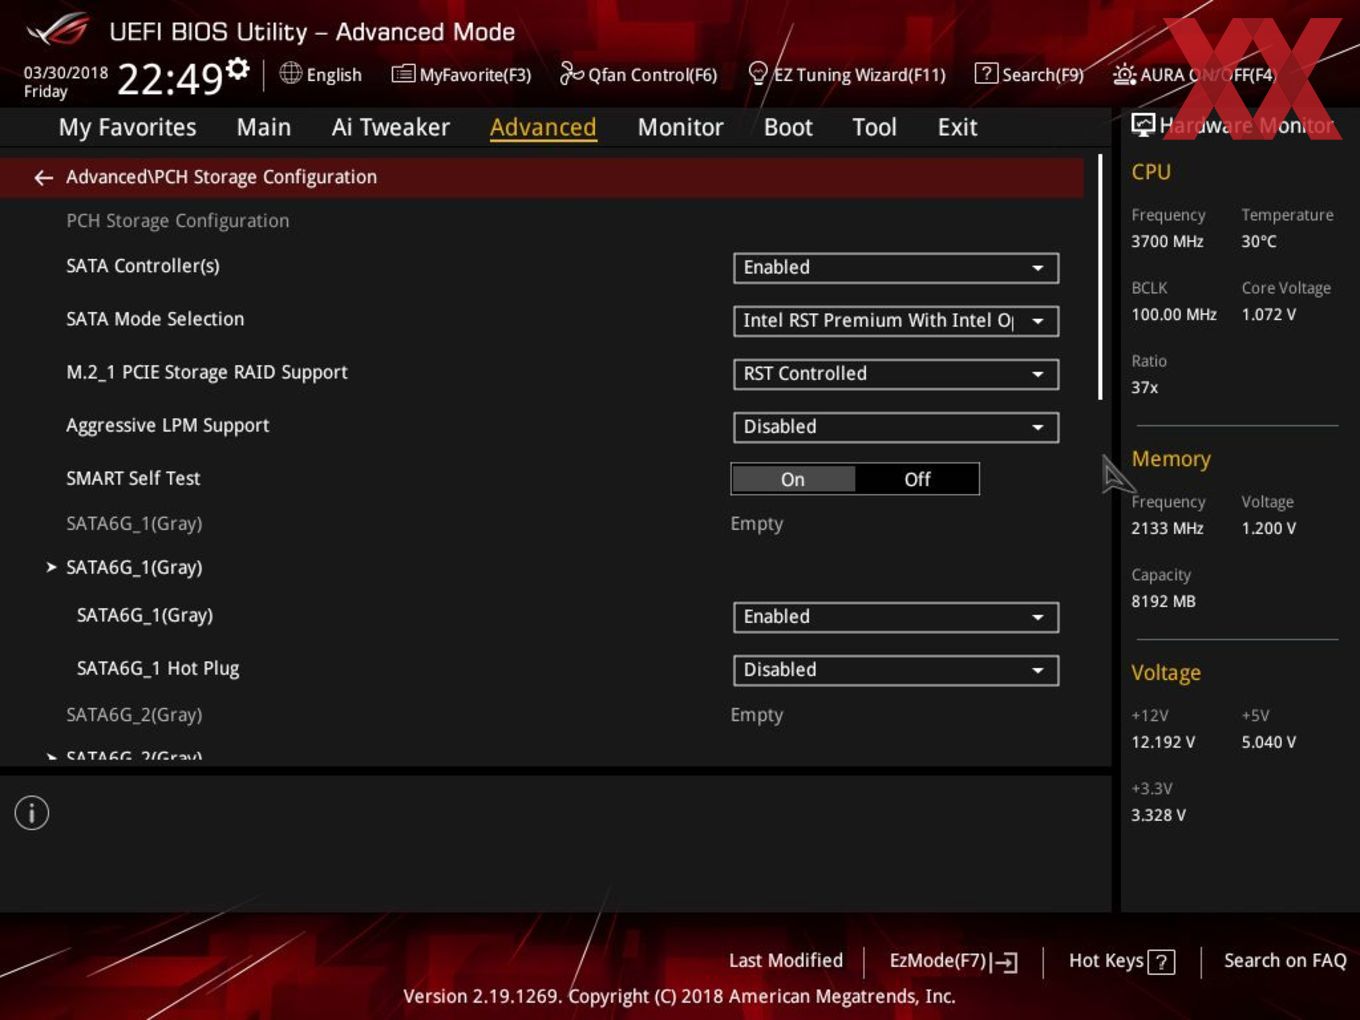Image resolution: width=1360 pixels, height=1020 pixels.
Task: Click +5V value 5.040 V
Action: [x=1269, y=742]
